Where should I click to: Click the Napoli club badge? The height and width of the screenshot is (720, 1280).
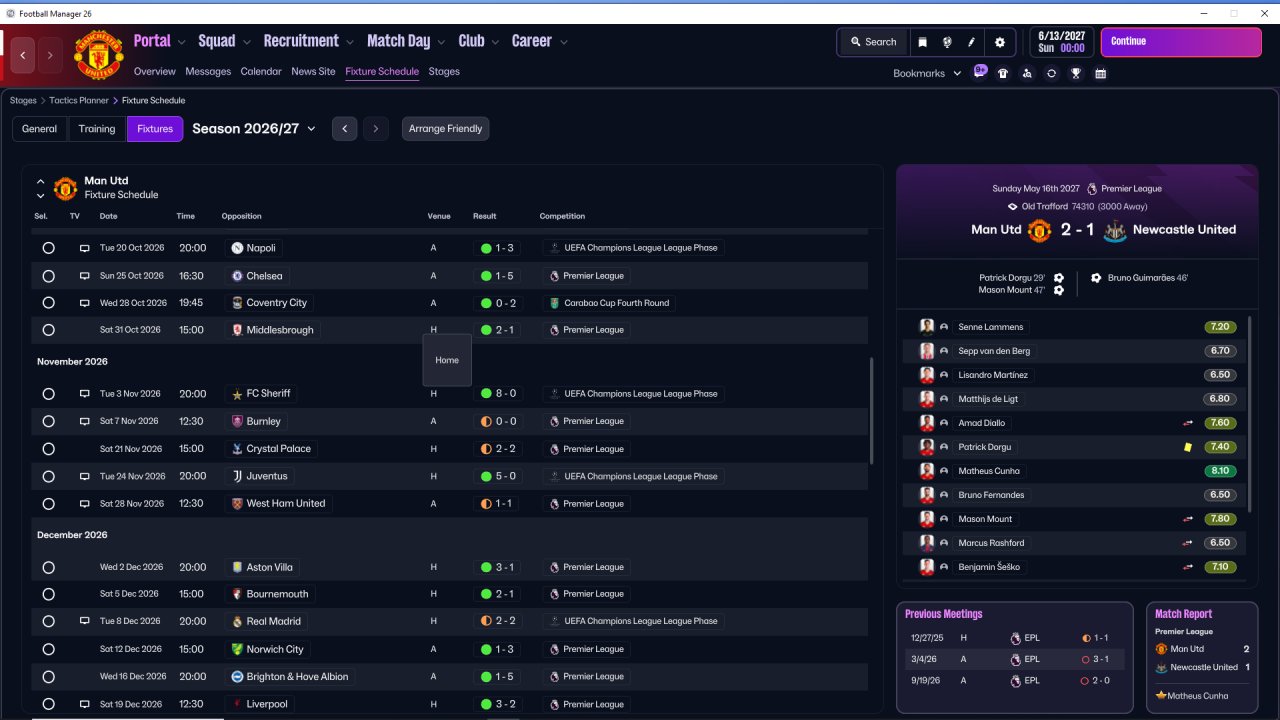[237, 248]
